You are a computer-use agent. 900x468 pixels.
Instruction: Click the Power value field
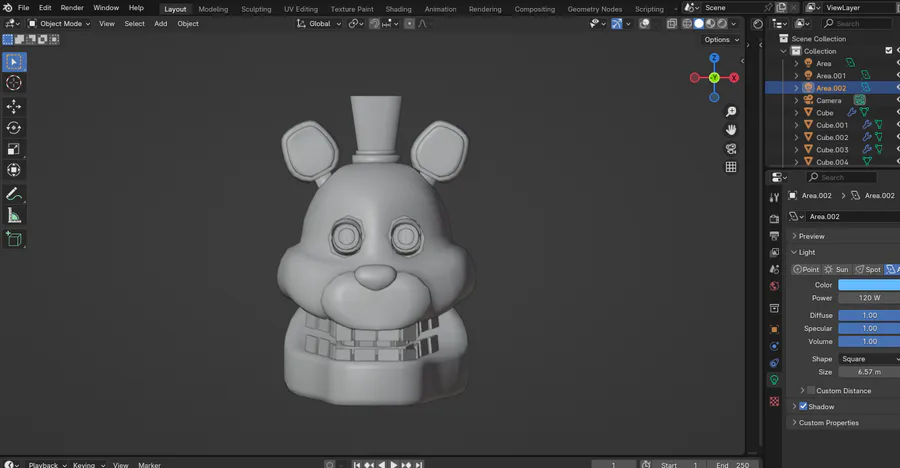869,298
